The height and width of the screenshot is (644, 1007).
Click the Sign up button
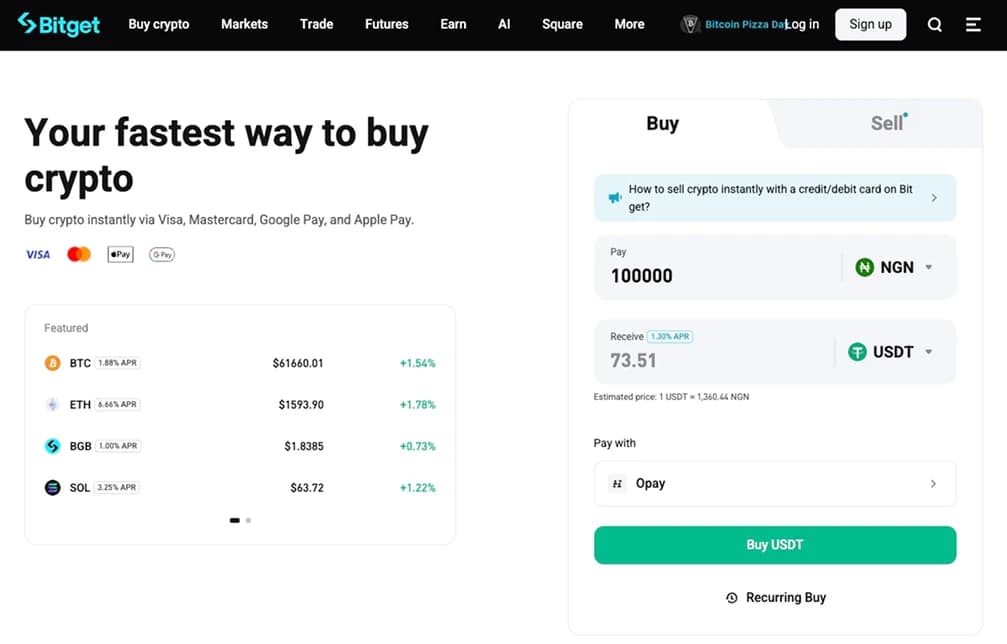click(x=870, y=24)
